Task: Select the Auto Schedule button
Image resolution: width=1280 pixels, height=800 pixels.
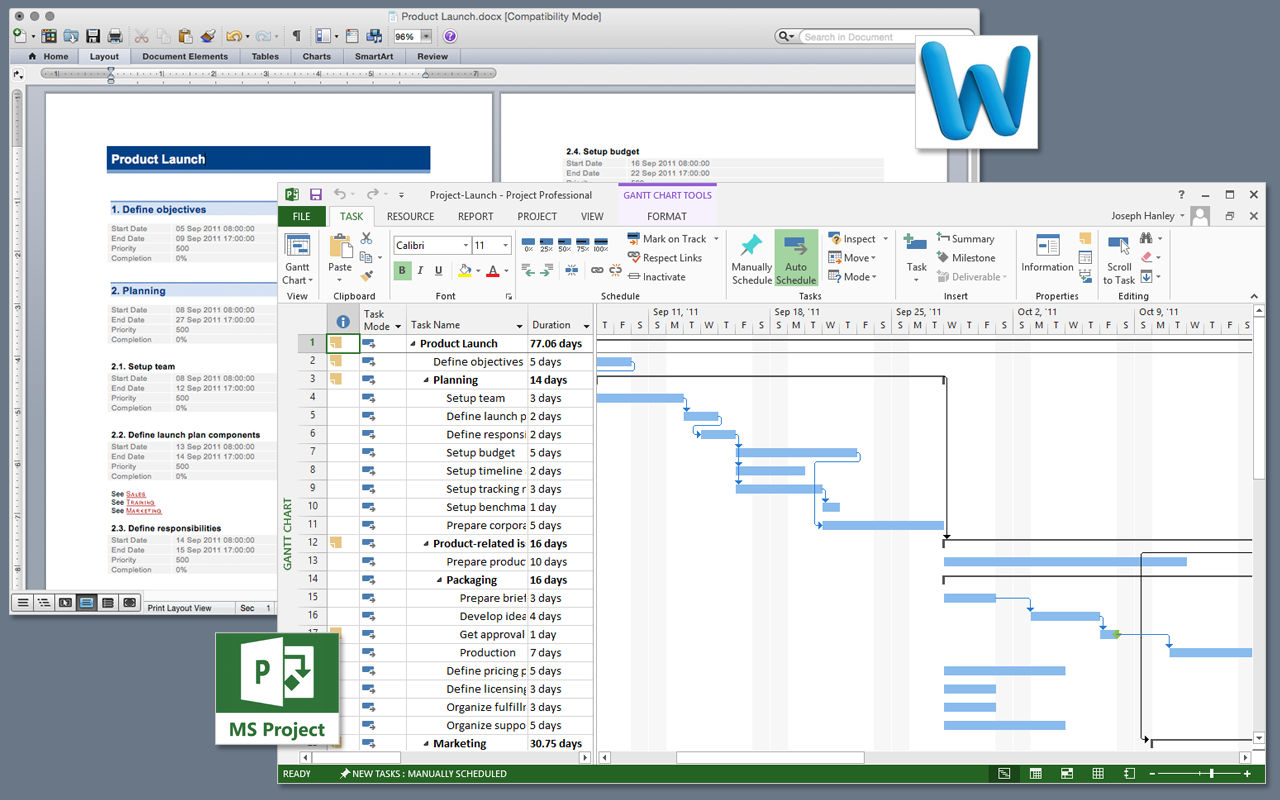Action: click(796, 259)
